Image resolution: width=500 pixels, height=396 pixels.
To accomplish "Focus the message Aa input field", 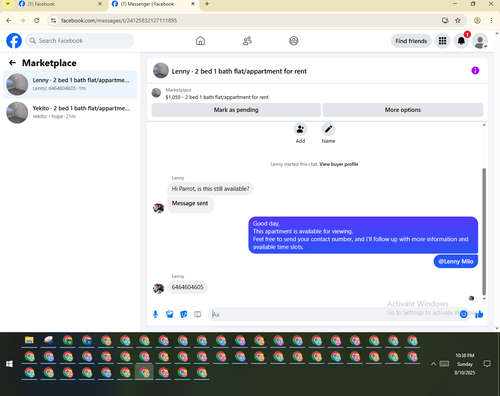I will [x=333, y=314].
